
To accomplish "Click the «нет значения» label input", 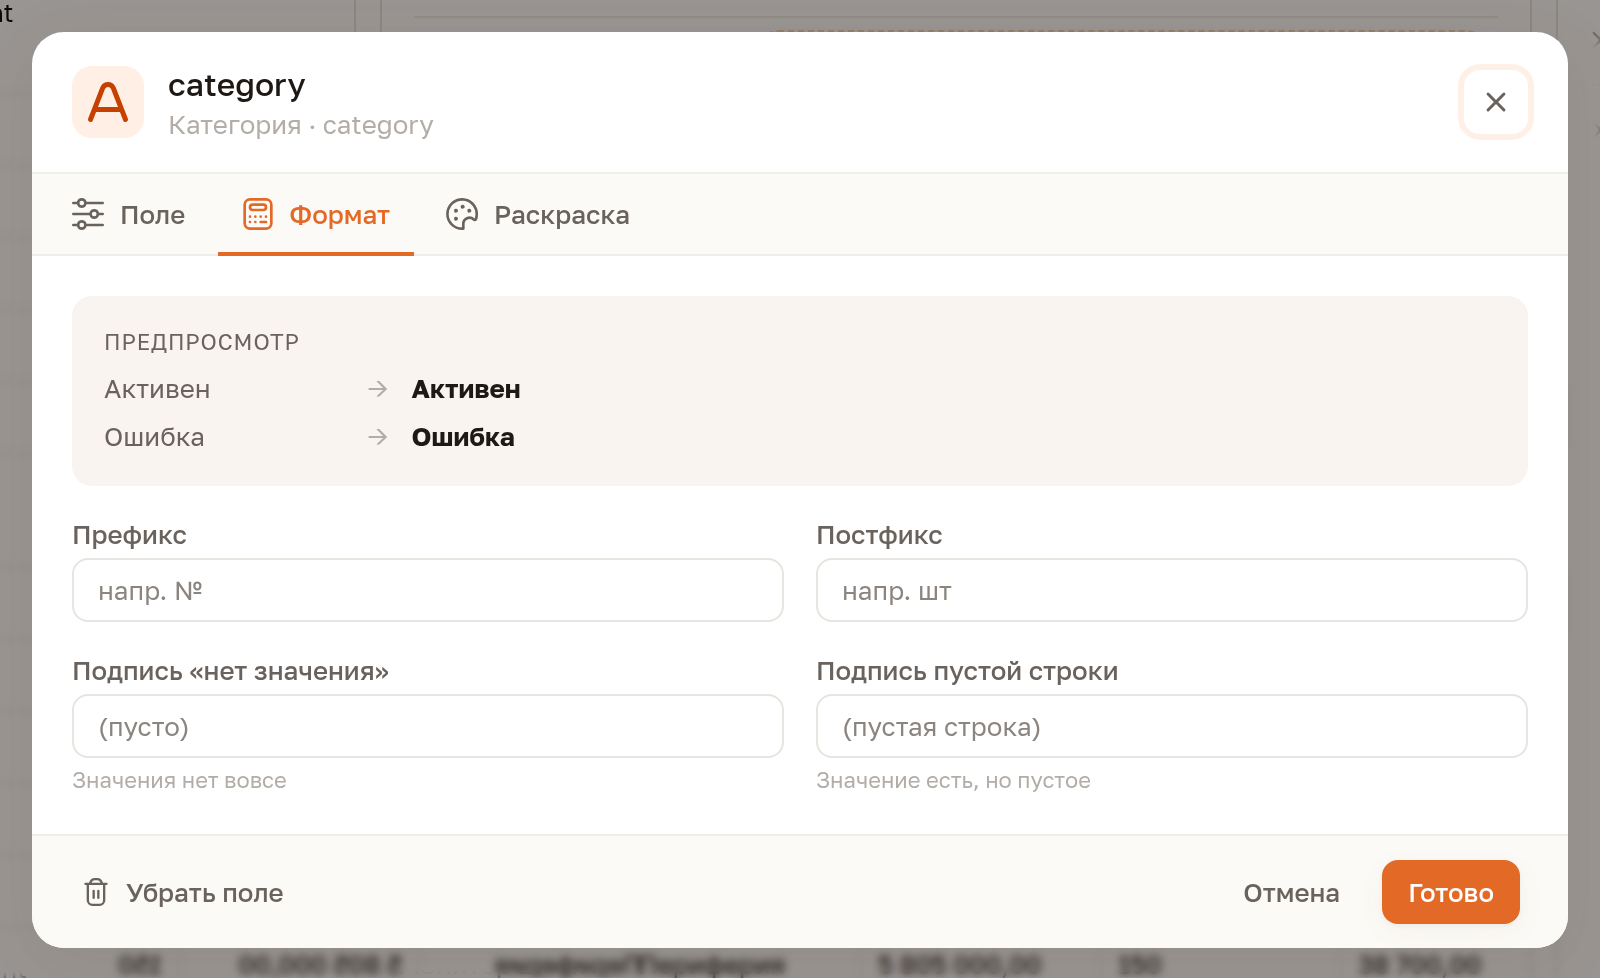I will point(428,726).
